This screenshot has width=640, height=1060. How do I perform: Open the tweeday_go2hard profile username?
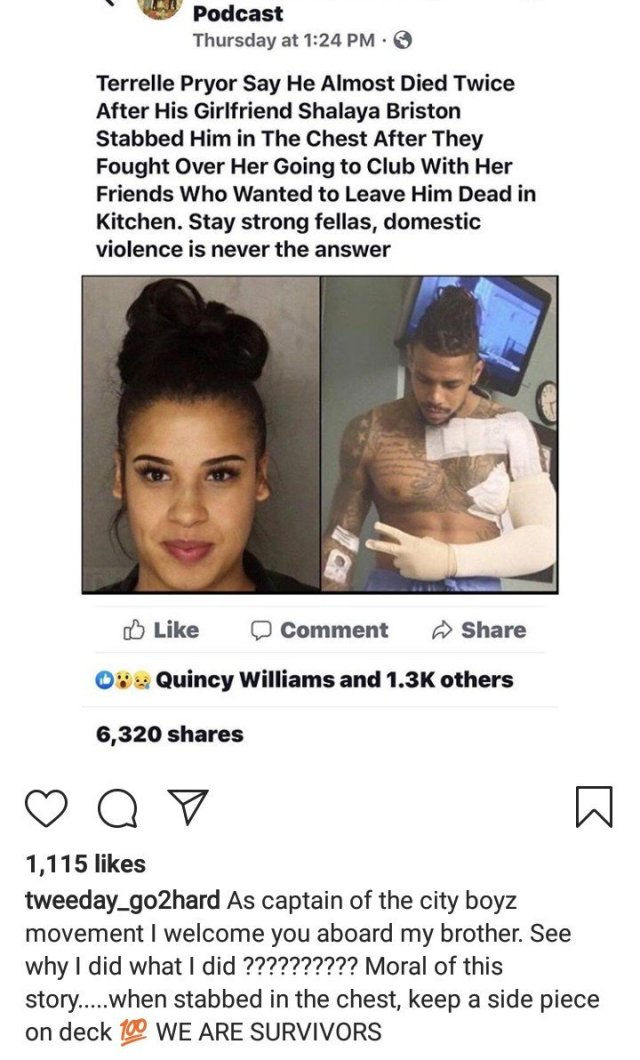[x=122, y=901]
